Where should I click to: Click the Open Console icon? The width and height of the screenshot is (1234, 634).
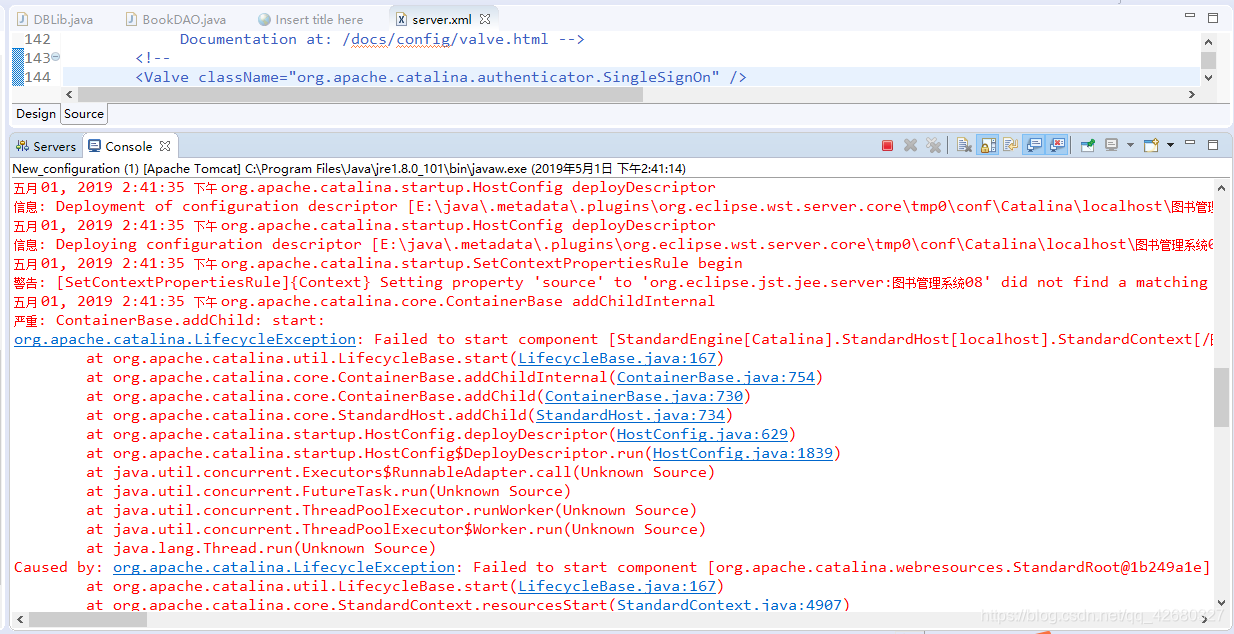click(x=1151, y=146)
